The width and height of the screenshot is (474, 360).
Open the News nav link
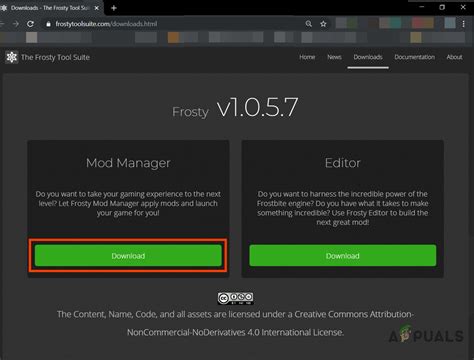pyautogui.click(x=334, y=57)
